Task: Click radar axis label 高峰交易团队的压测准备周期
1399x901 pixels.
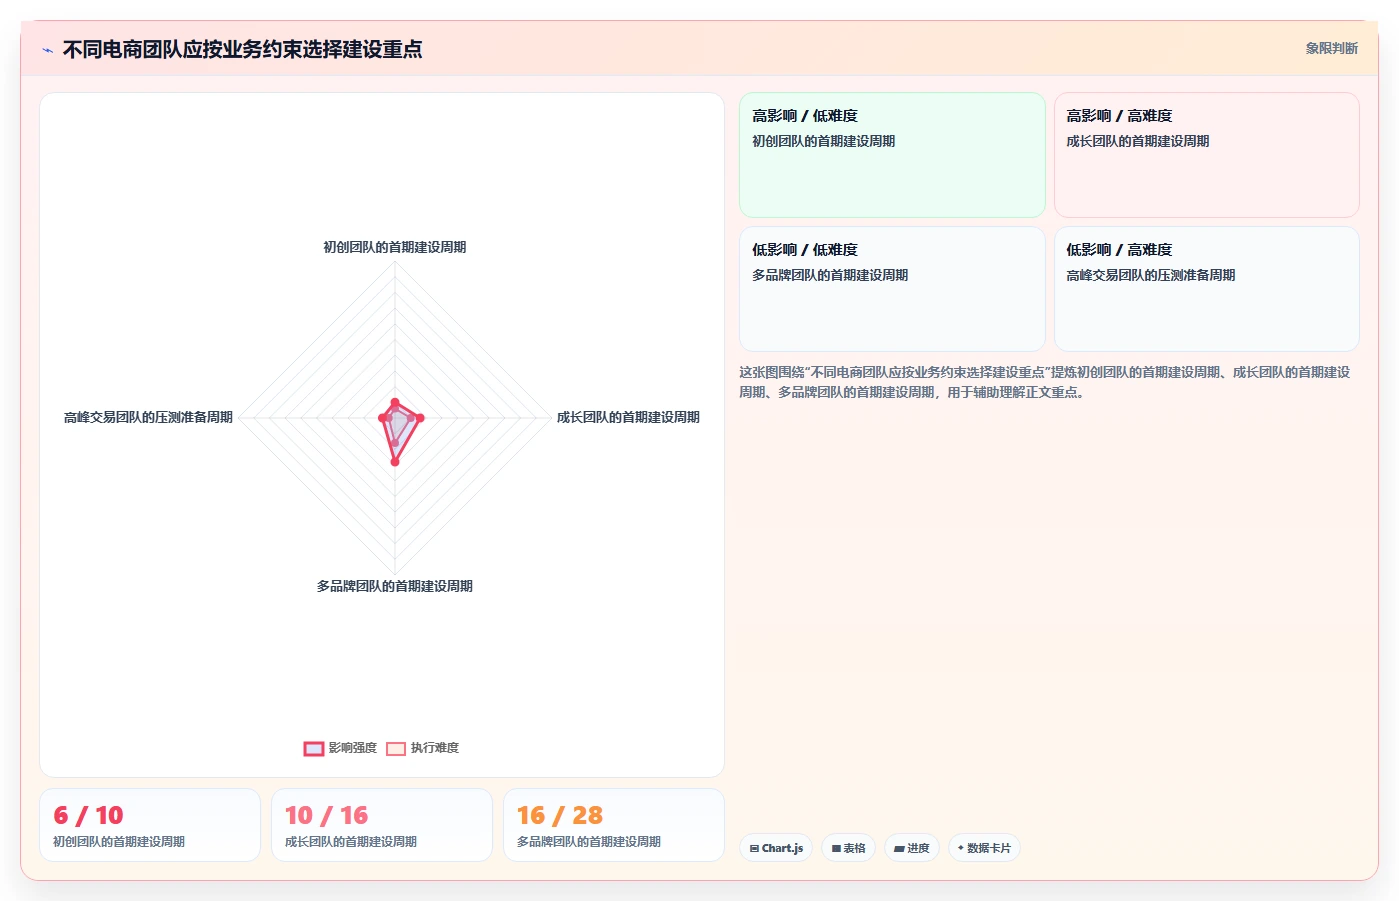Action: (x=148, y=417)
